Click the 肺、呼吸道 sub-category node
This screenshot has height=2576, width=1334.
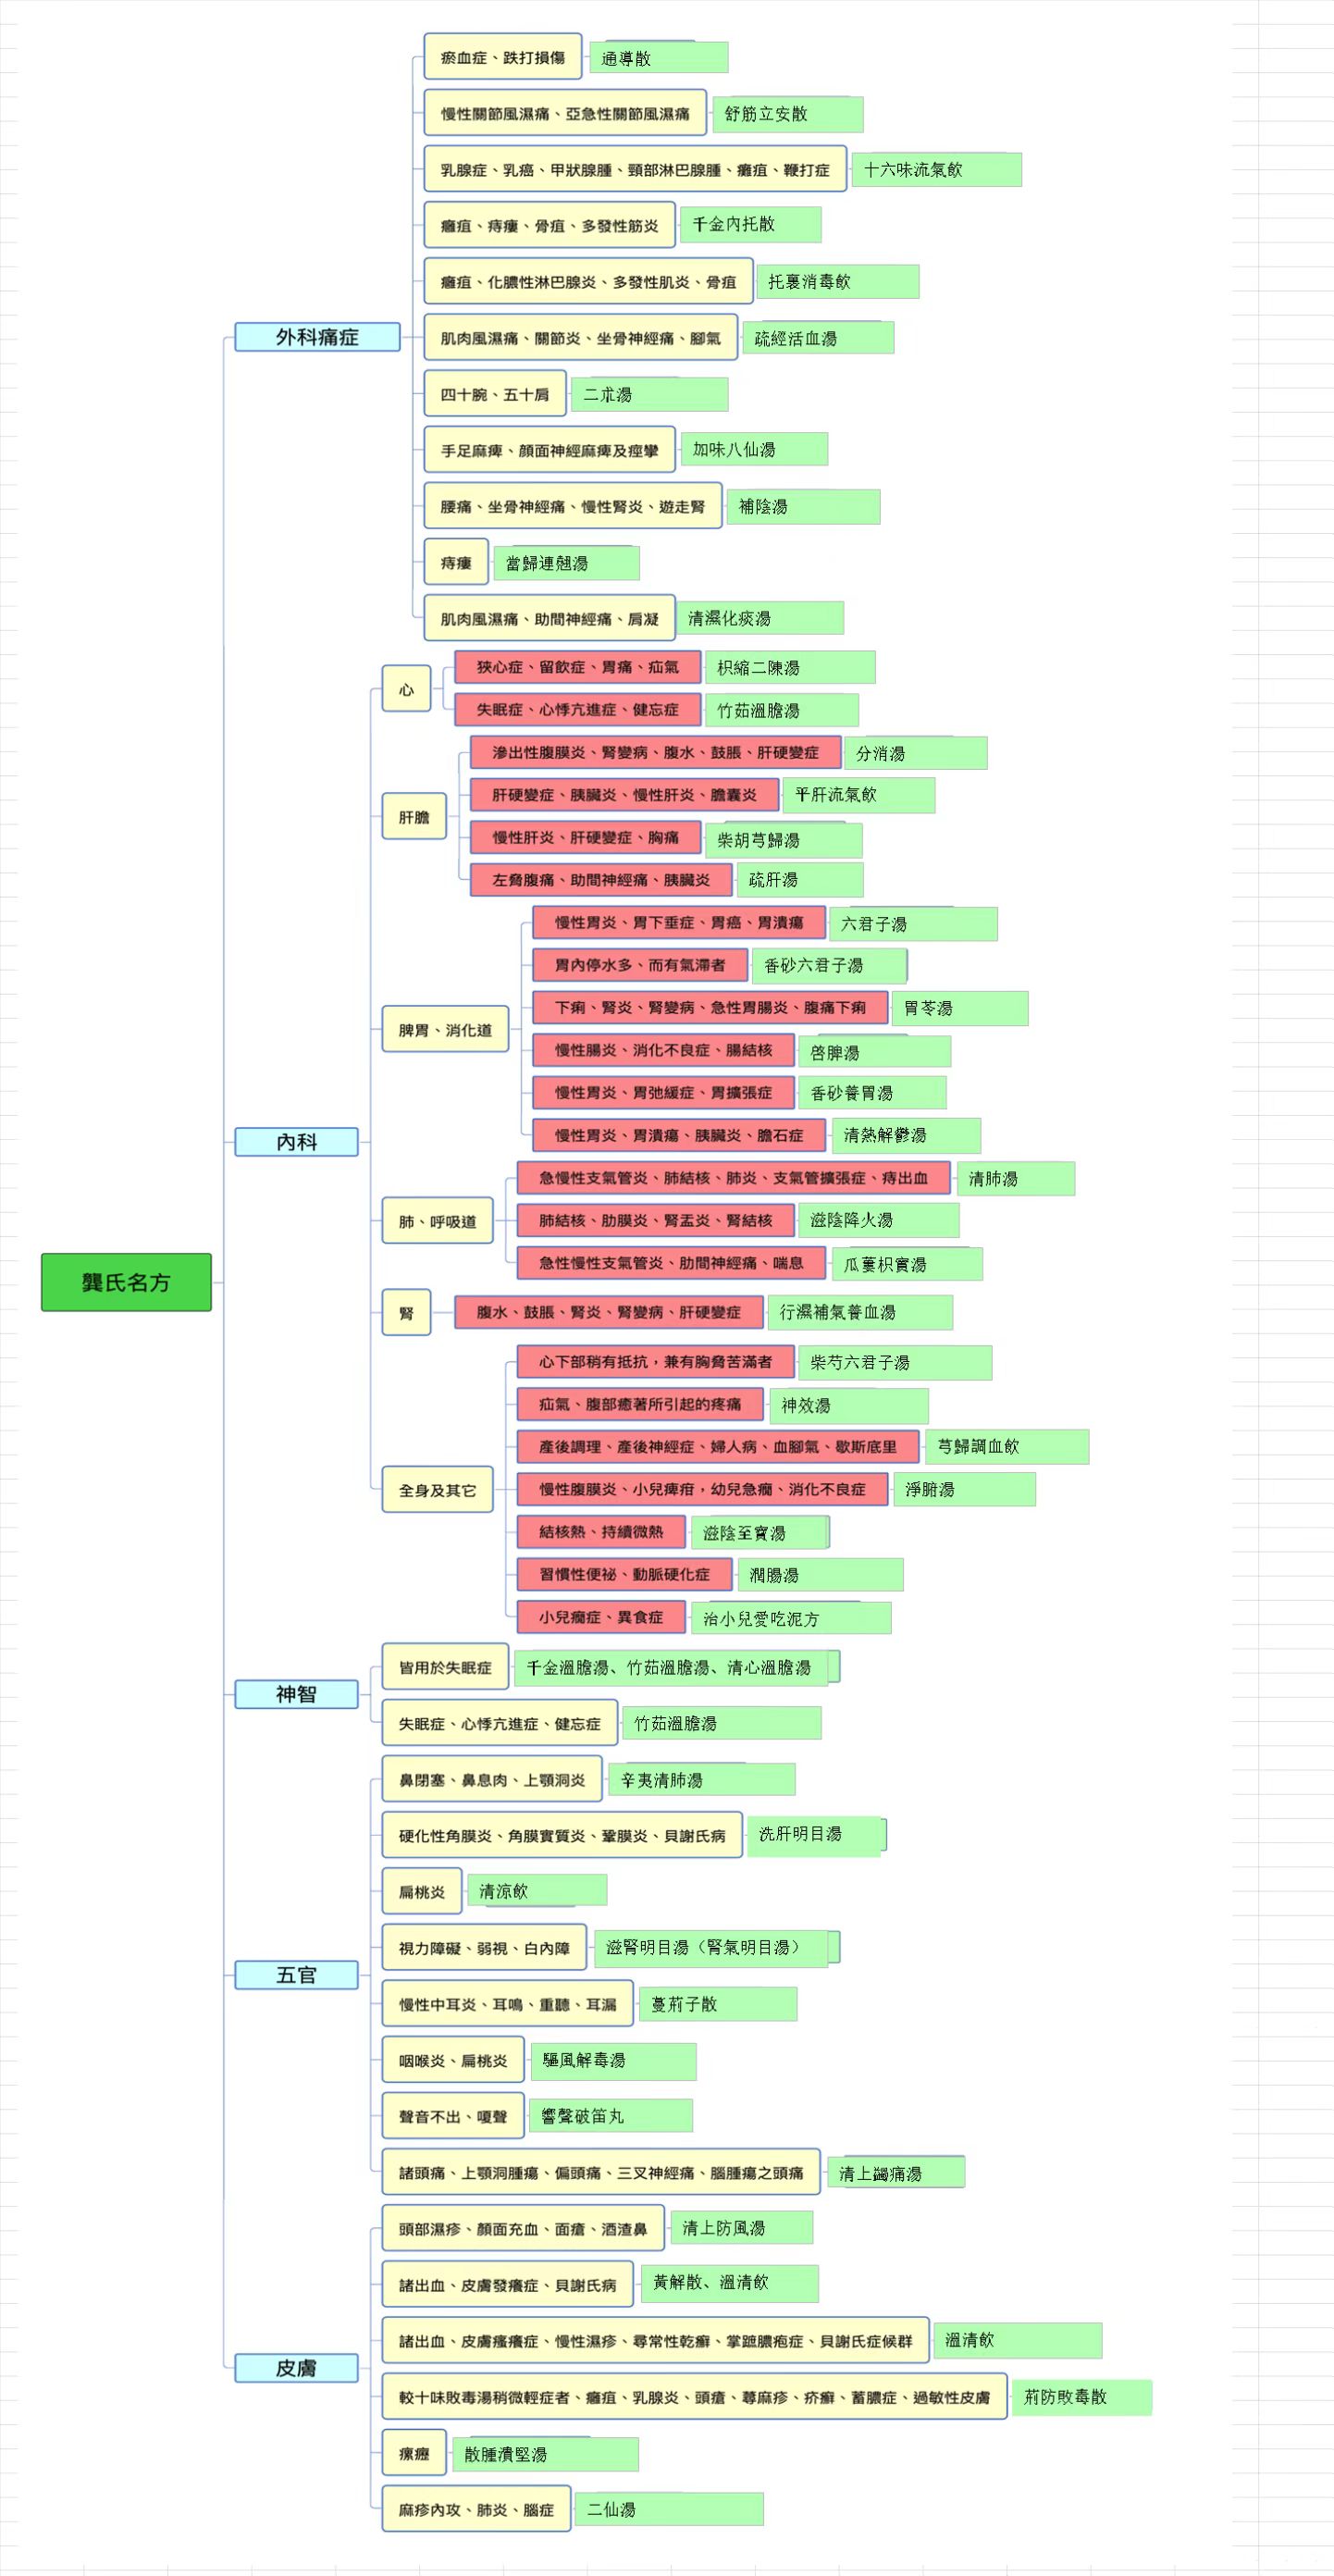click(437, 1221)
